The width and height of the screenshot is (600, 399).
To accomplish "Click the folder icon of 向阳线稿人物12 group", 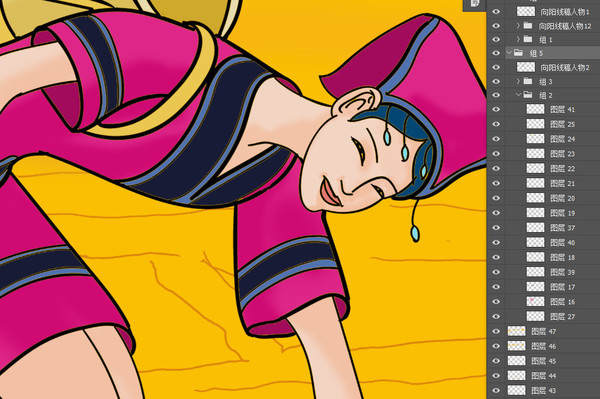I will [528, 25].
